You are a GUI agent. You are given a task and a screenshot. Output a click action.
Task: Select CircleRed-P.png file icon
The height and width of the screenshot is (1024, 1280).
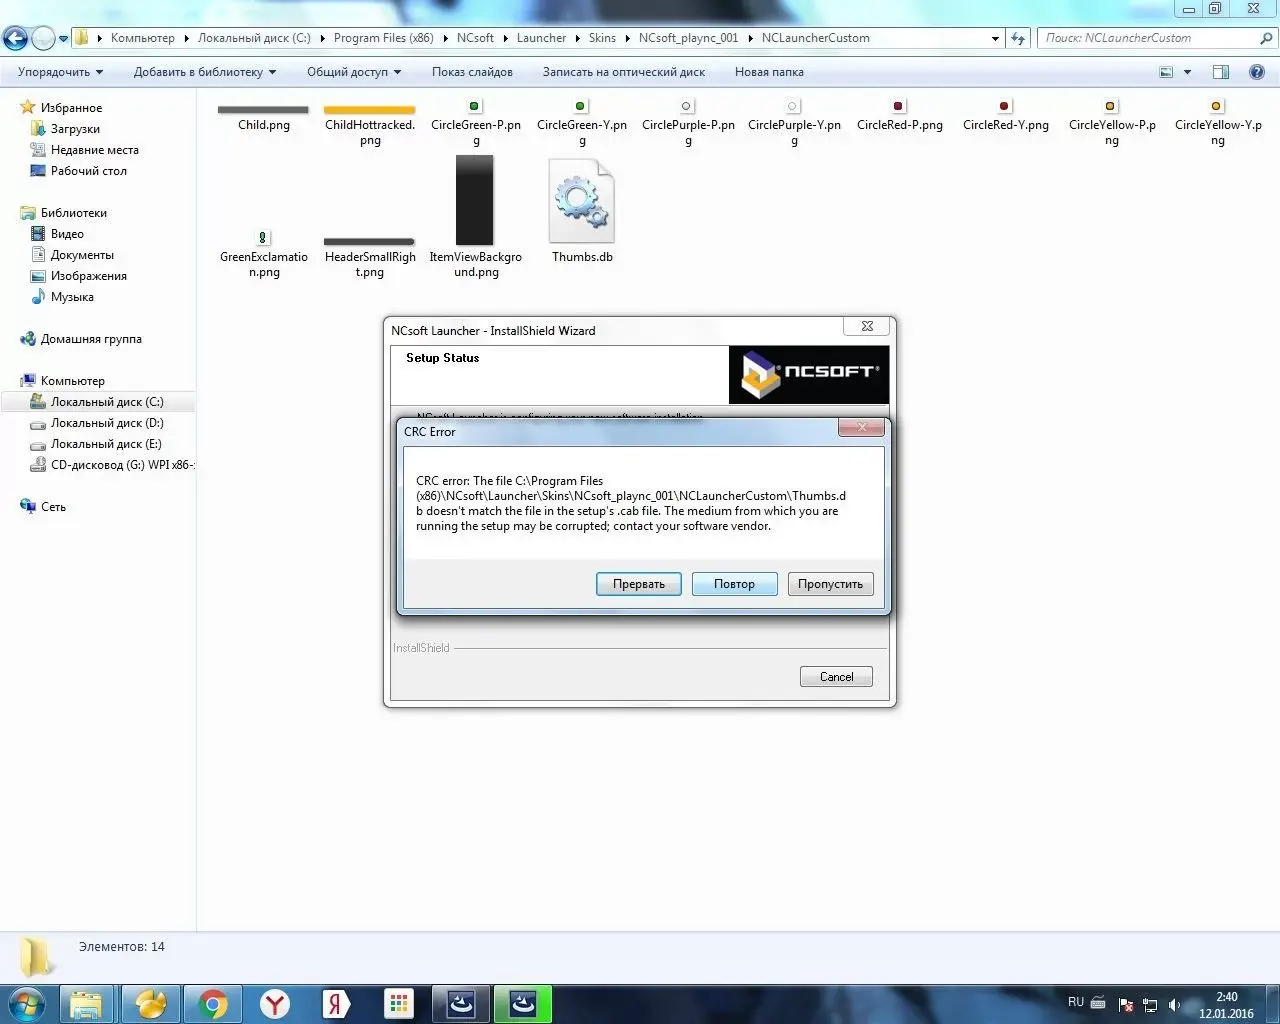point(899,106)
